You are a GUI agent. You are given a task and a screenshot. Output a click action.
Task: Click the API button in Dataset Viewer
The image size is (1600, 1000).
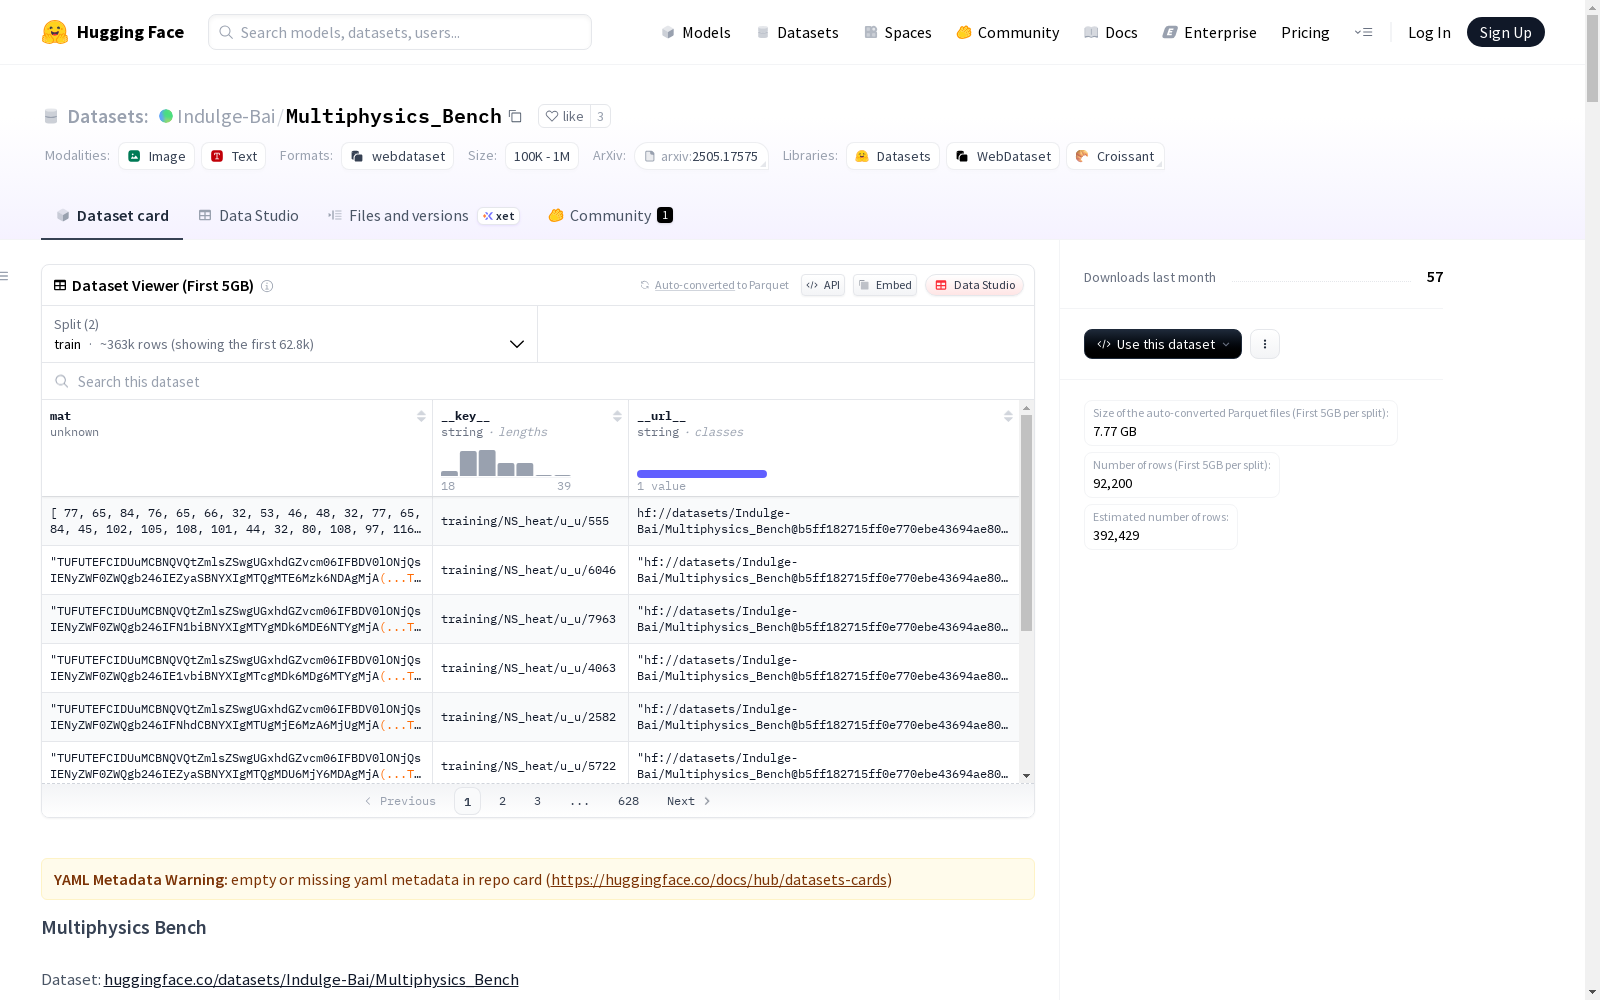click(823, 285)
